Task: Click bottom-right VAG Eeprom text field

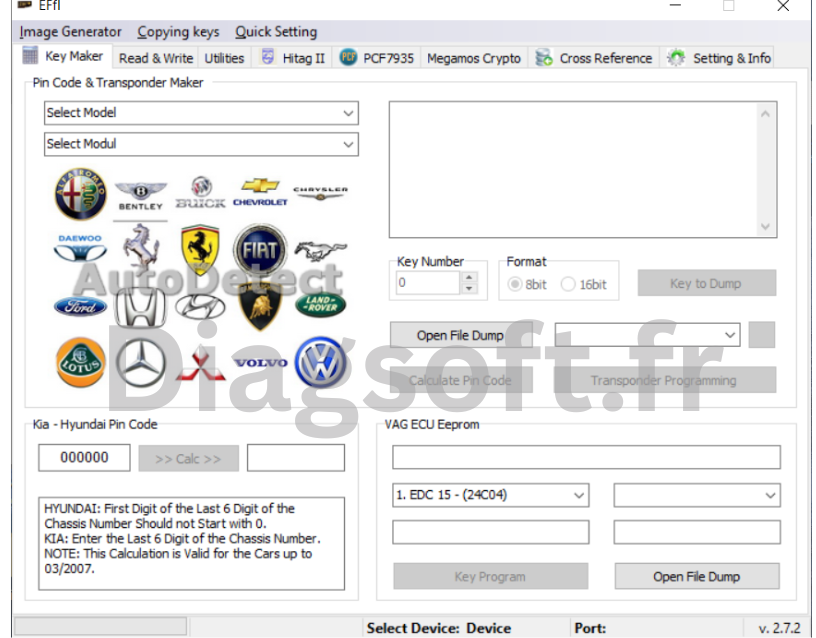Action: point(697,532)
